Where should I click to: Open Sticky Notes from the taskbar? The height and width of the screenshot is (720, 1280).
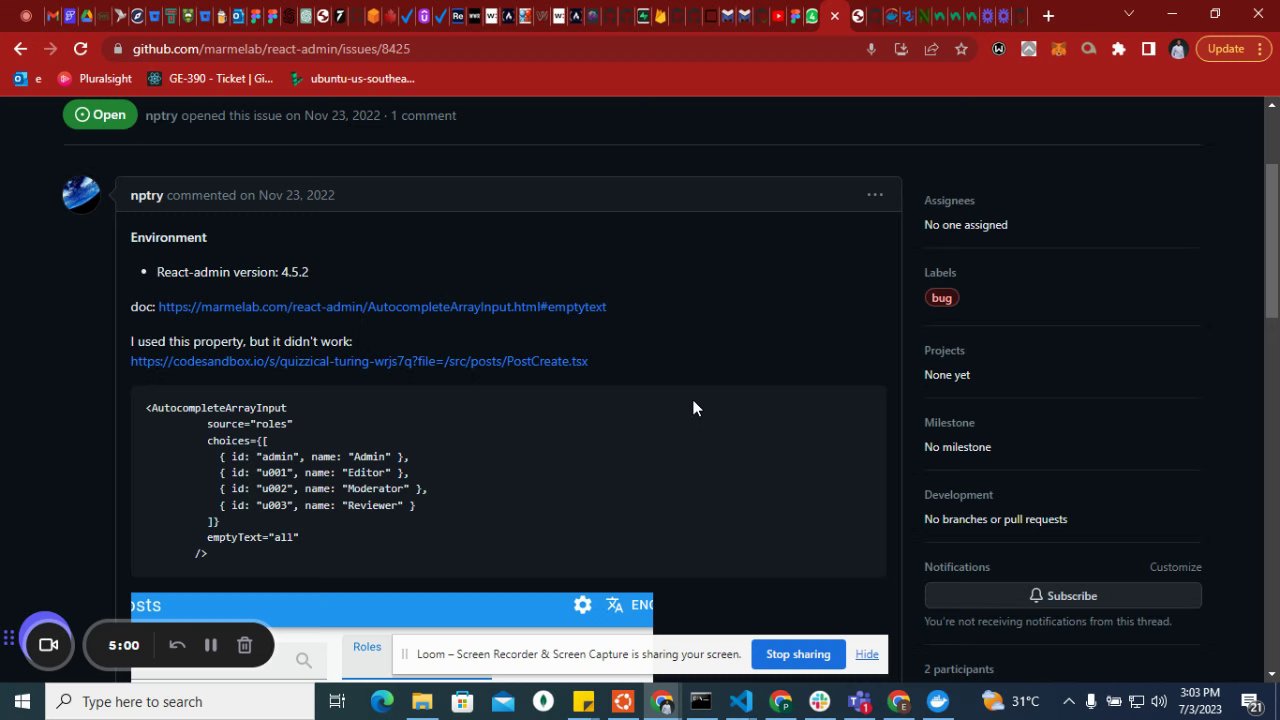pos(582,702)
